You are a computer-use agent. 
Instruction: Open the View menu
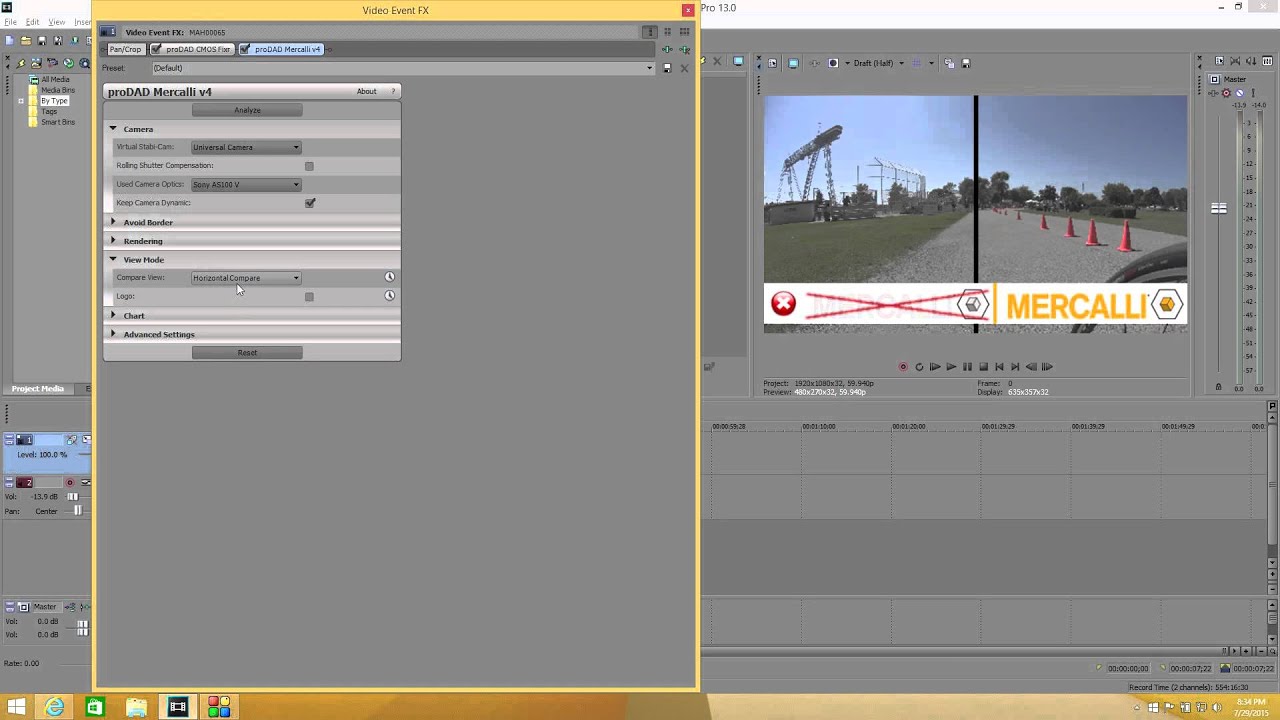(56, 22)
